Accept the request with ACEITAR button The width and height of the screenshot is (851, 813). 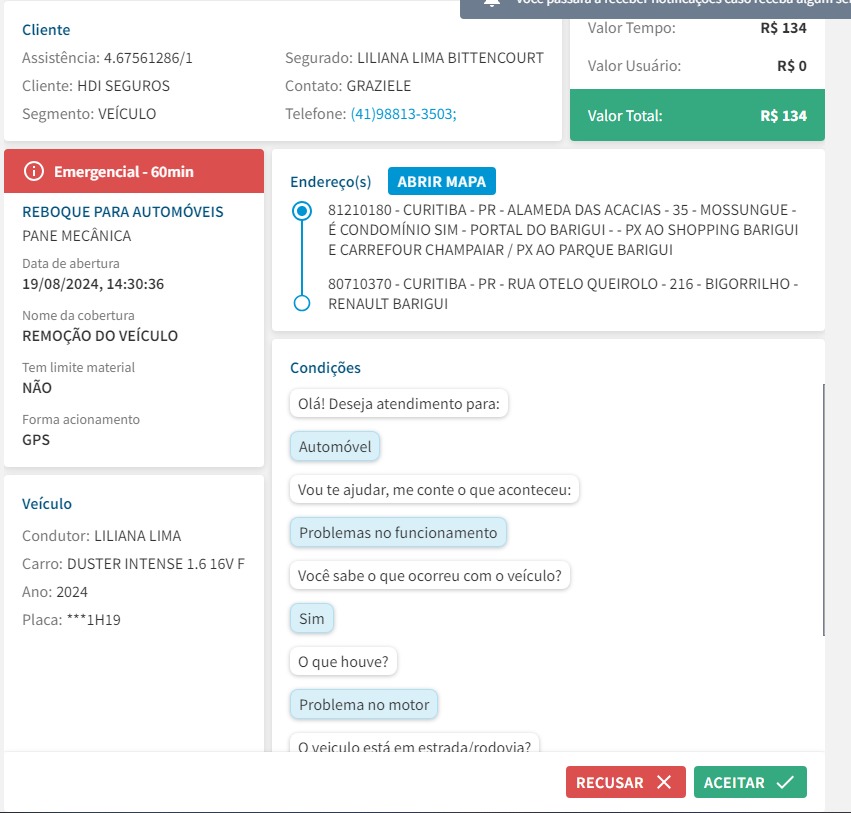(750, 783)
